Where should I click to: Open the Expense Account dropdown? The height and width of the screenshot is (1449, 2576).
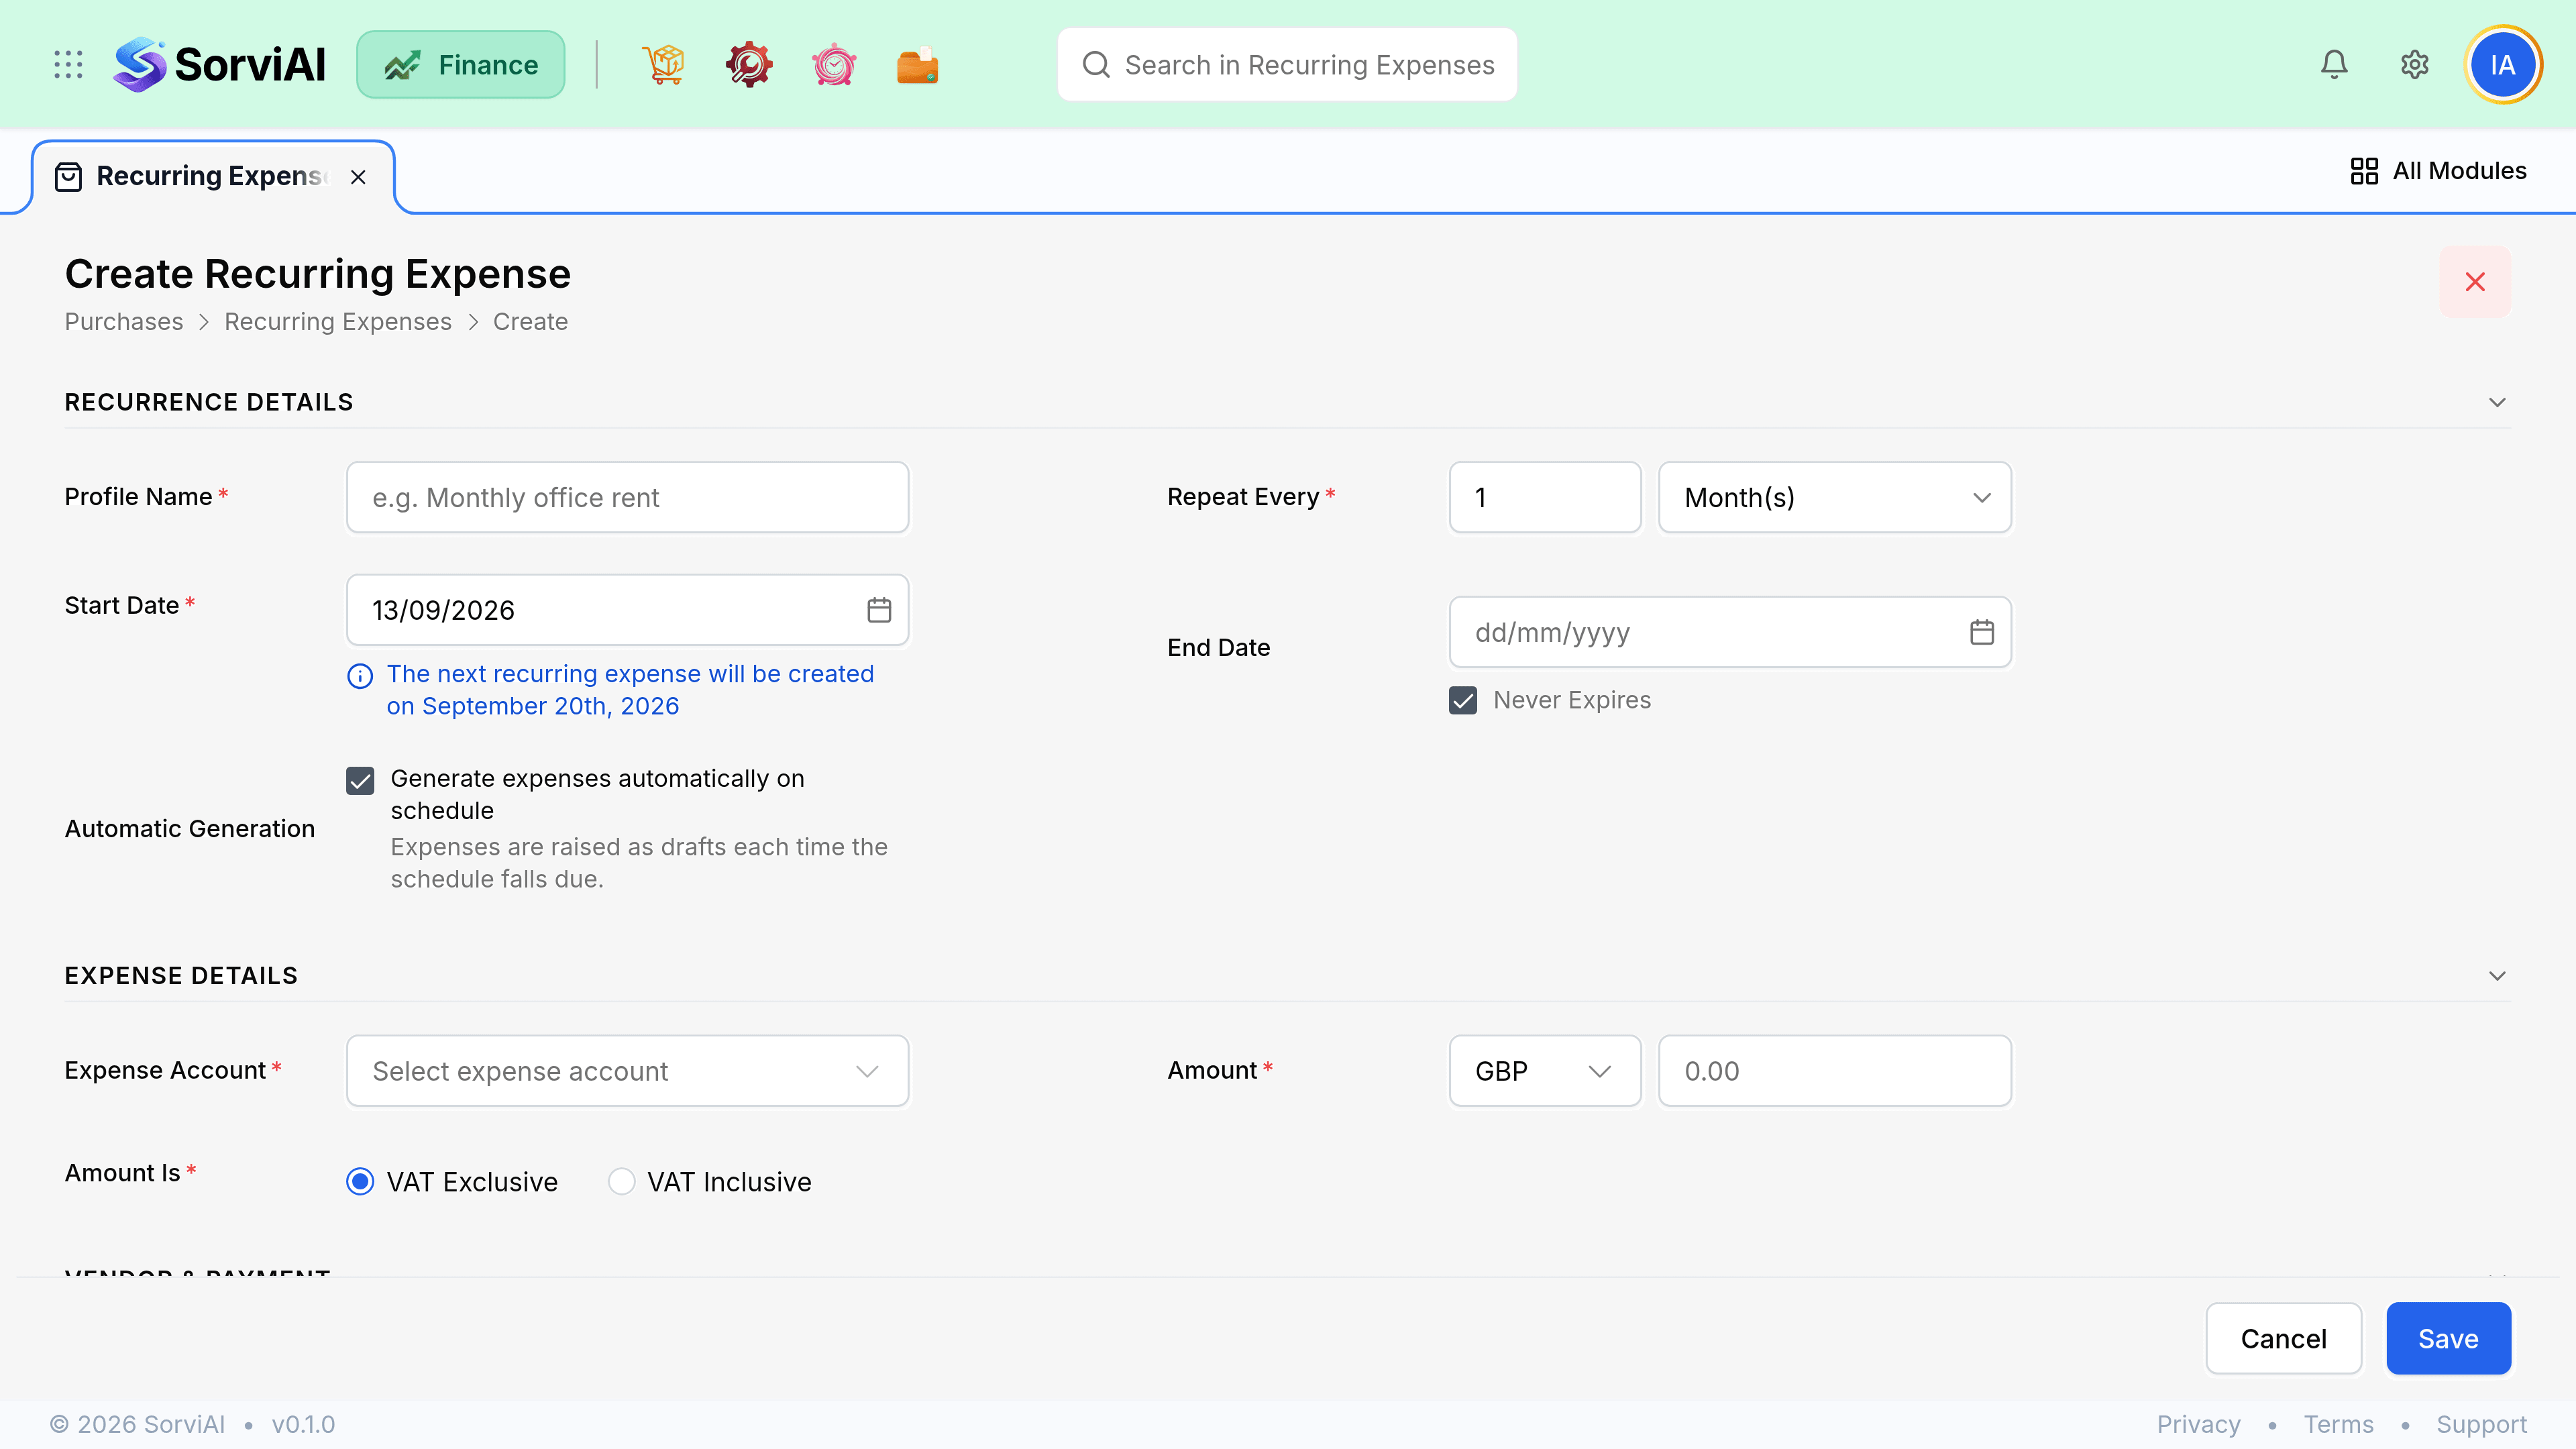coord(628,1071)
